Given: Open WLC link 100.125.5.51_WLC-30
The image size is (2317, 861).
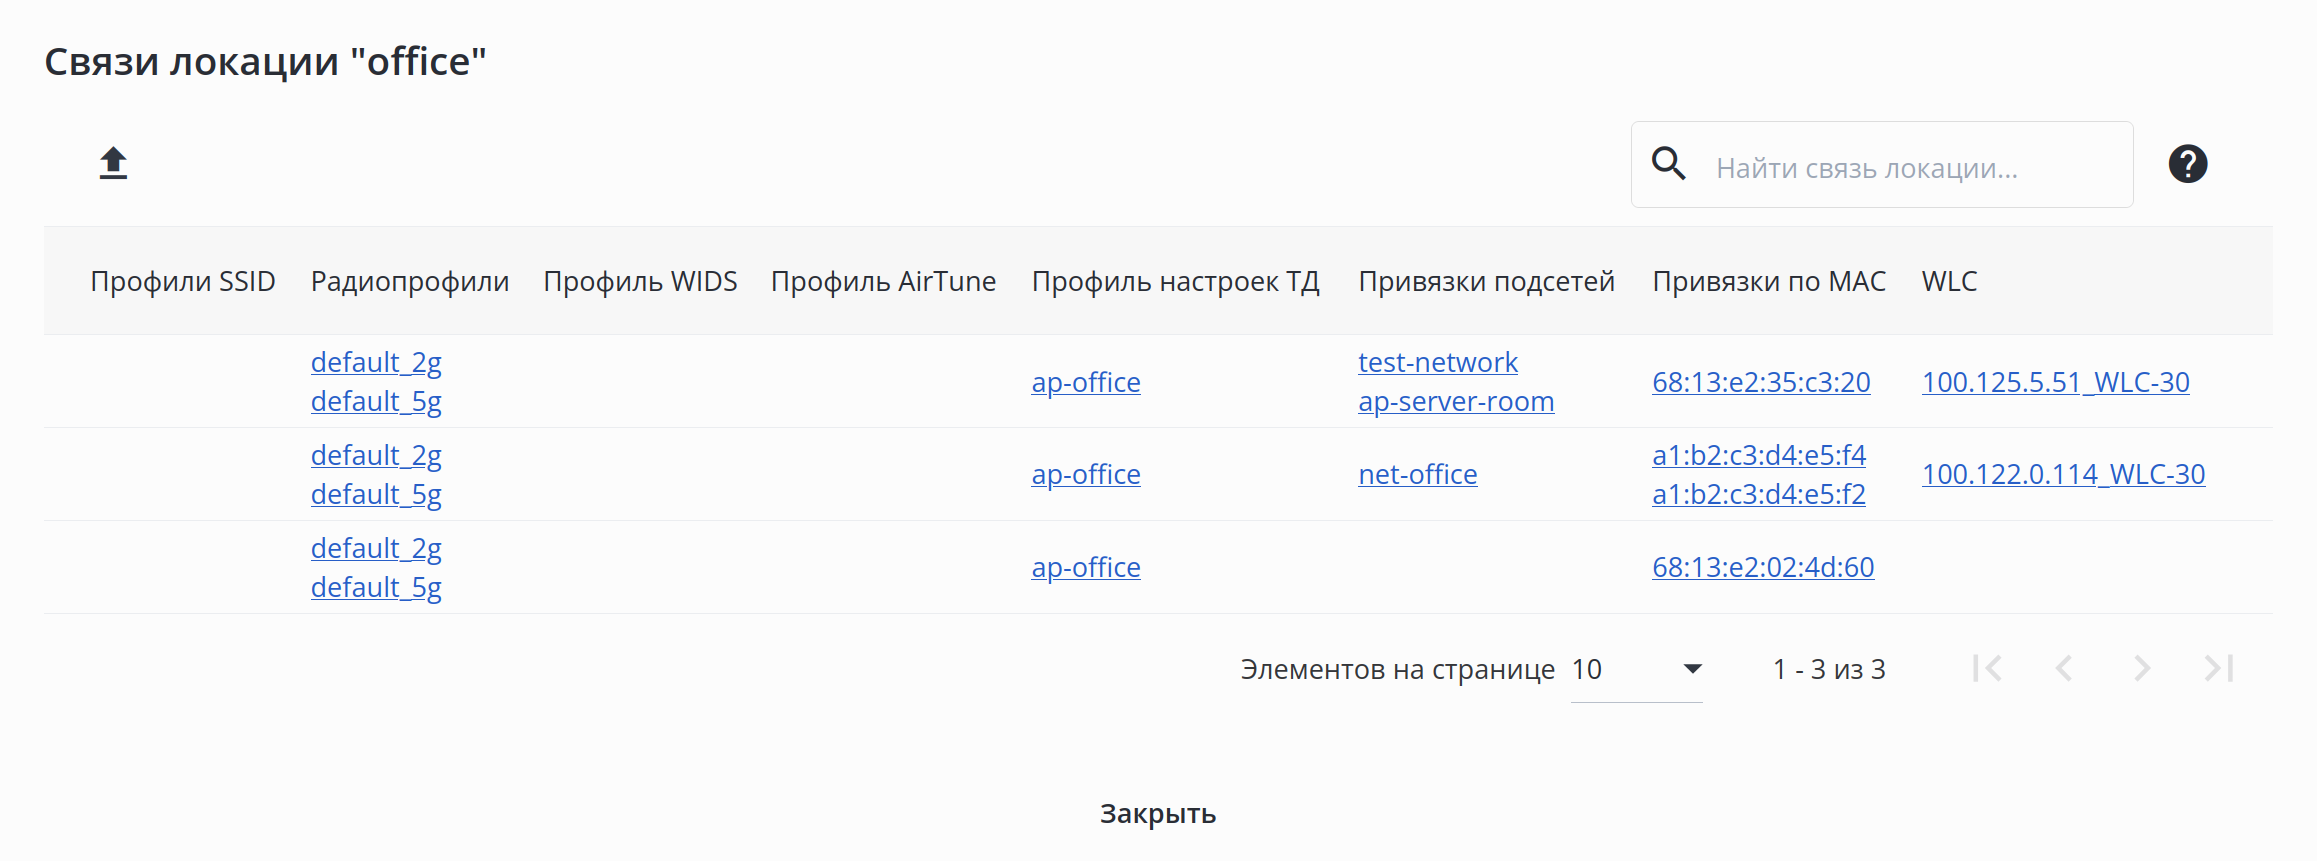Looking at the screenshot, I should (x=2055, y=382).
